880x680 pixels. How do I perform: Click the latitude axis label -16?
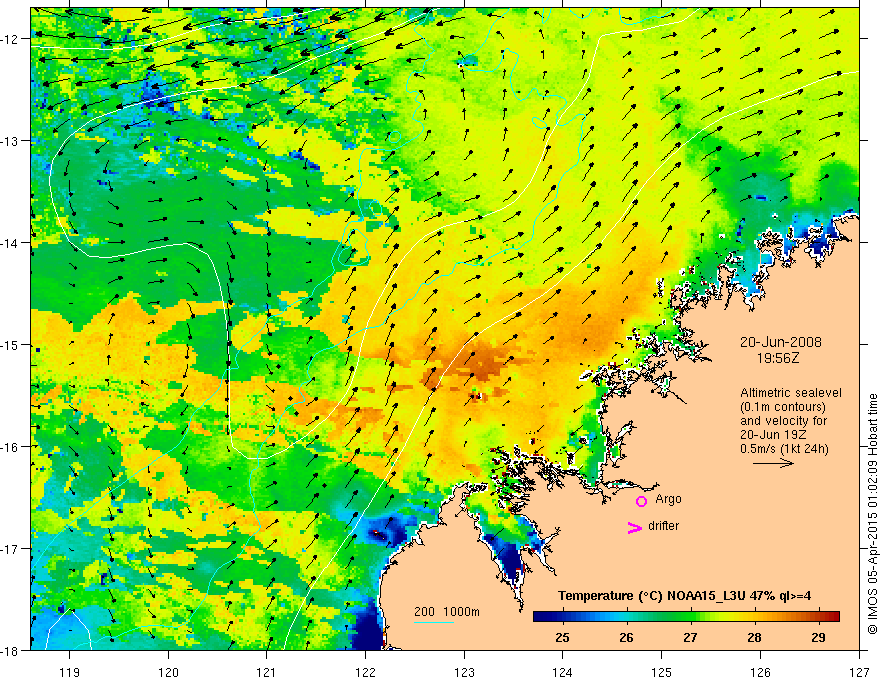[x=11, y=447]
